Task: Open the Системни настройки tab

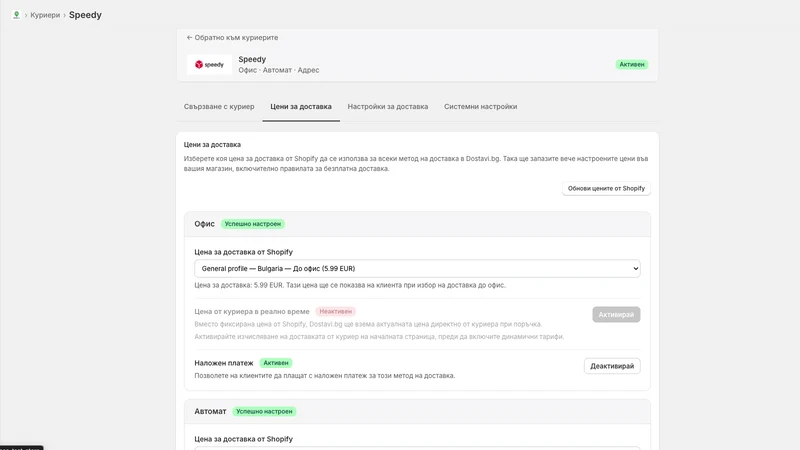Action: pos(481,107)
